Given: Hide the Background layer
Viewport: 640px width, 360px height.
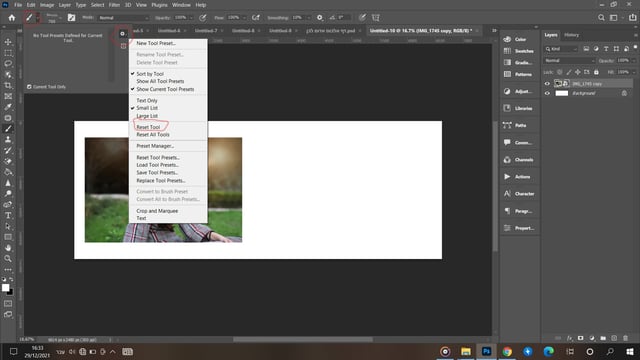Looking at the screenshot, I should 547,93.
